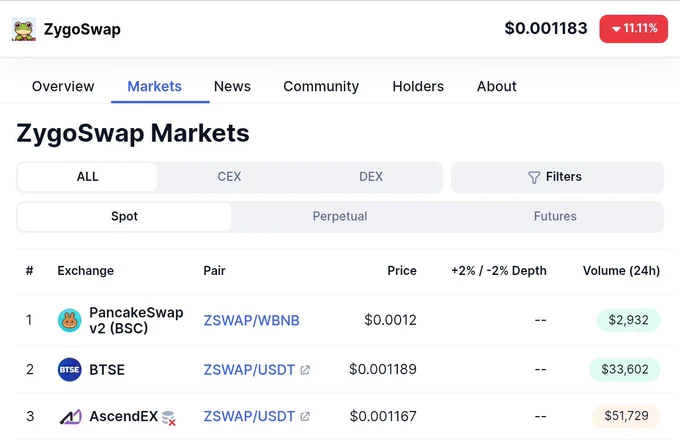Viewport: 680px width, 445px height.
Task: Go to the Holders tab
Action: (418, 86)
